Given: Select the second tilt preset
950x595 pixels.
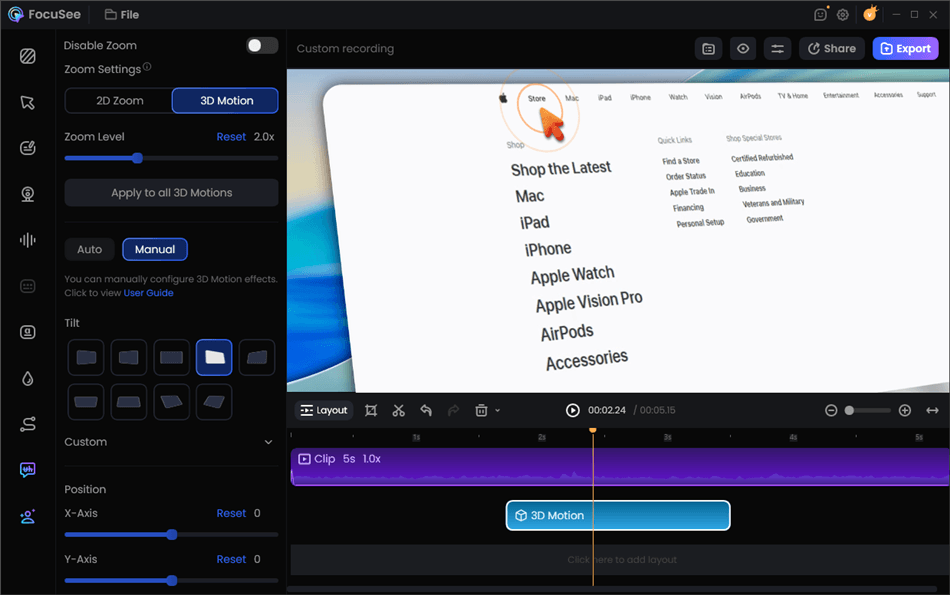Looking at the screenshot, I should coord(128,357).
